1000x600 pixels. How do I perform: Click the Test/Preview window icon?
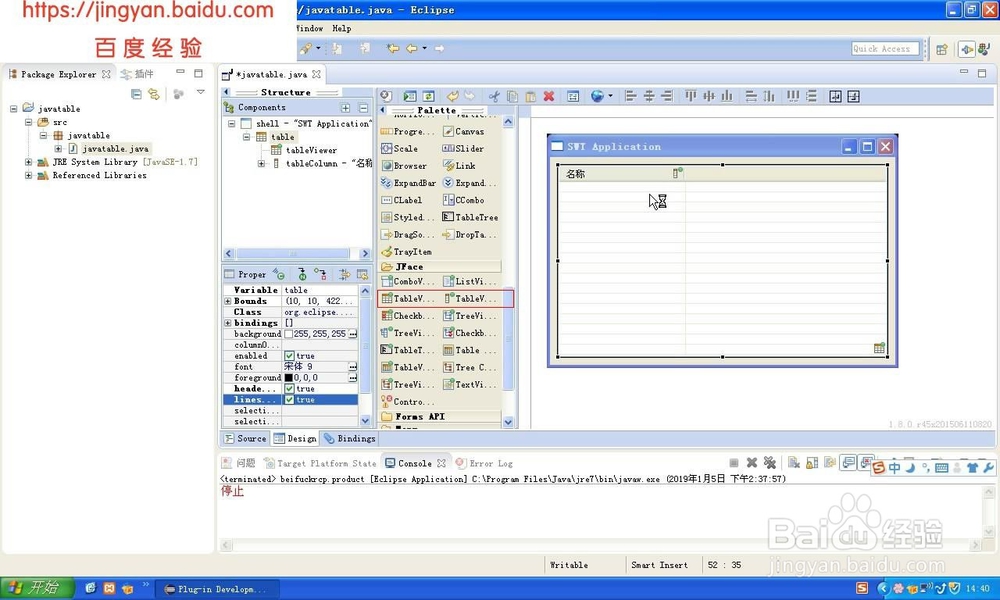click(409, 96)
